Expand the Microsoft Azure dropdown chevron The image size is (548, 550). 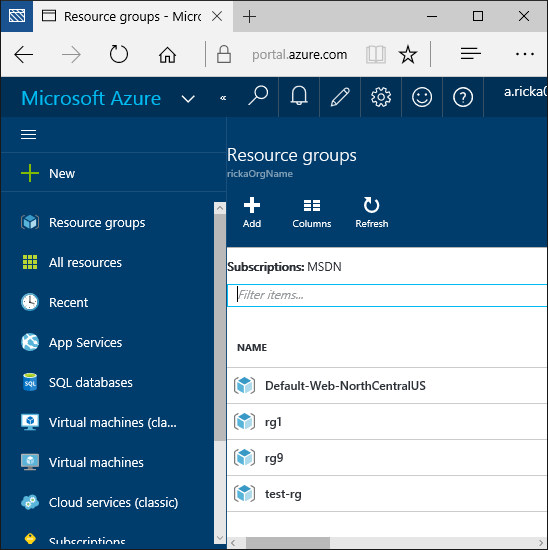point(188,99)
